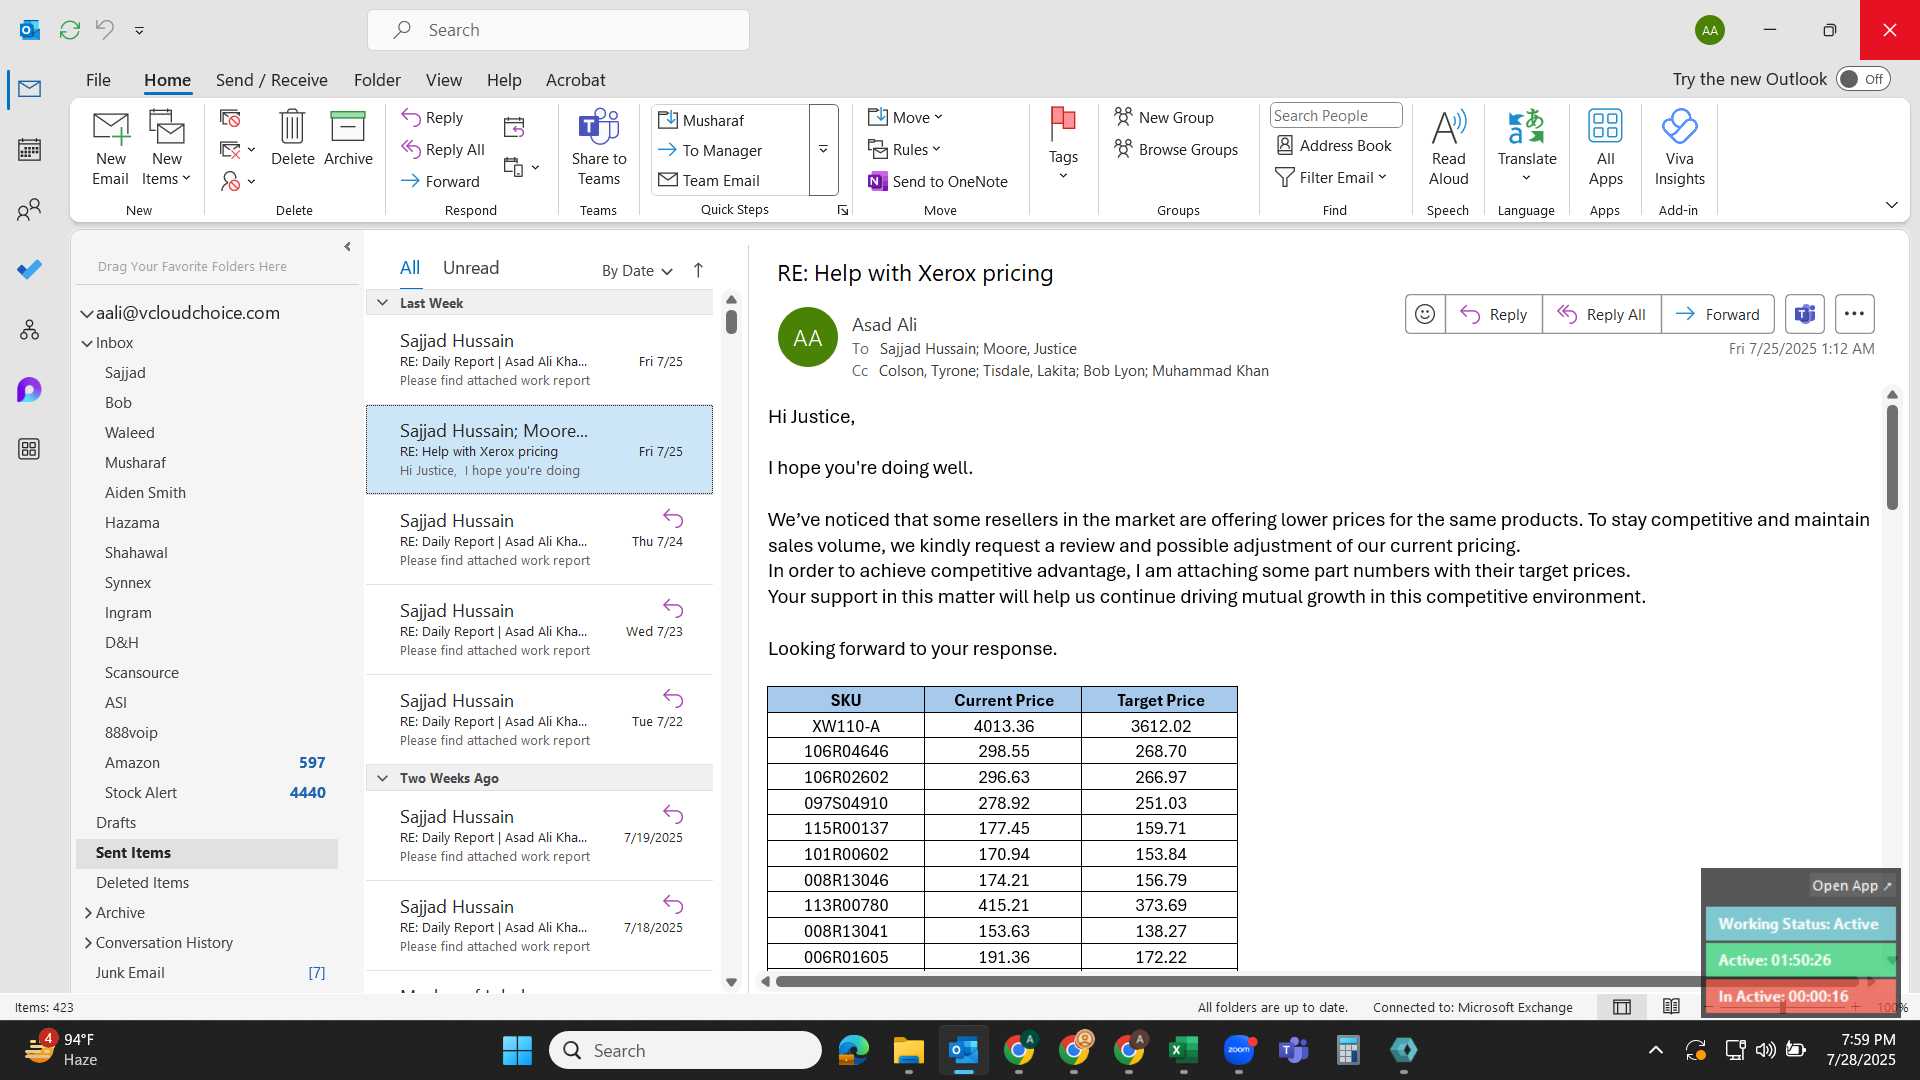Click the Send/Receive sync icon in title bar

coord(69,30)
